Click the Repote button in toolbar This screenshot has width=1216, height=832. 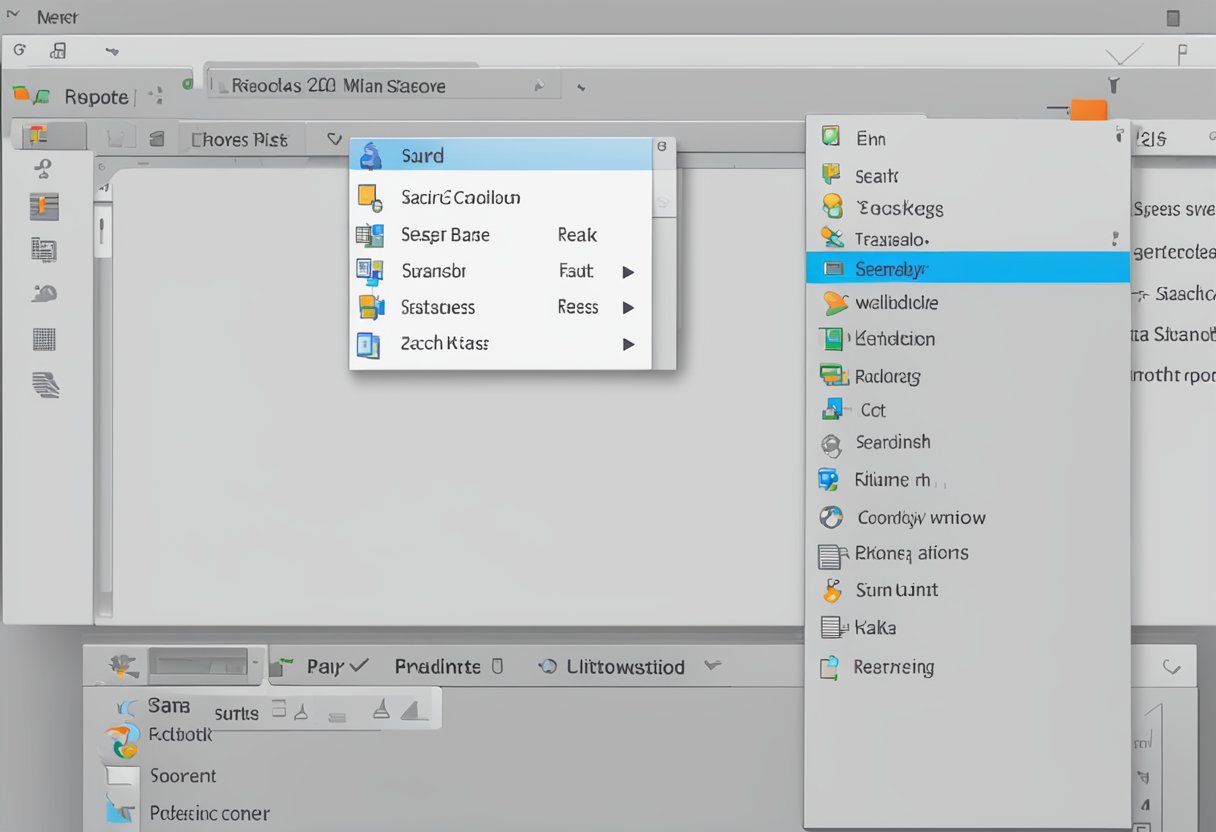click(96, 97)
